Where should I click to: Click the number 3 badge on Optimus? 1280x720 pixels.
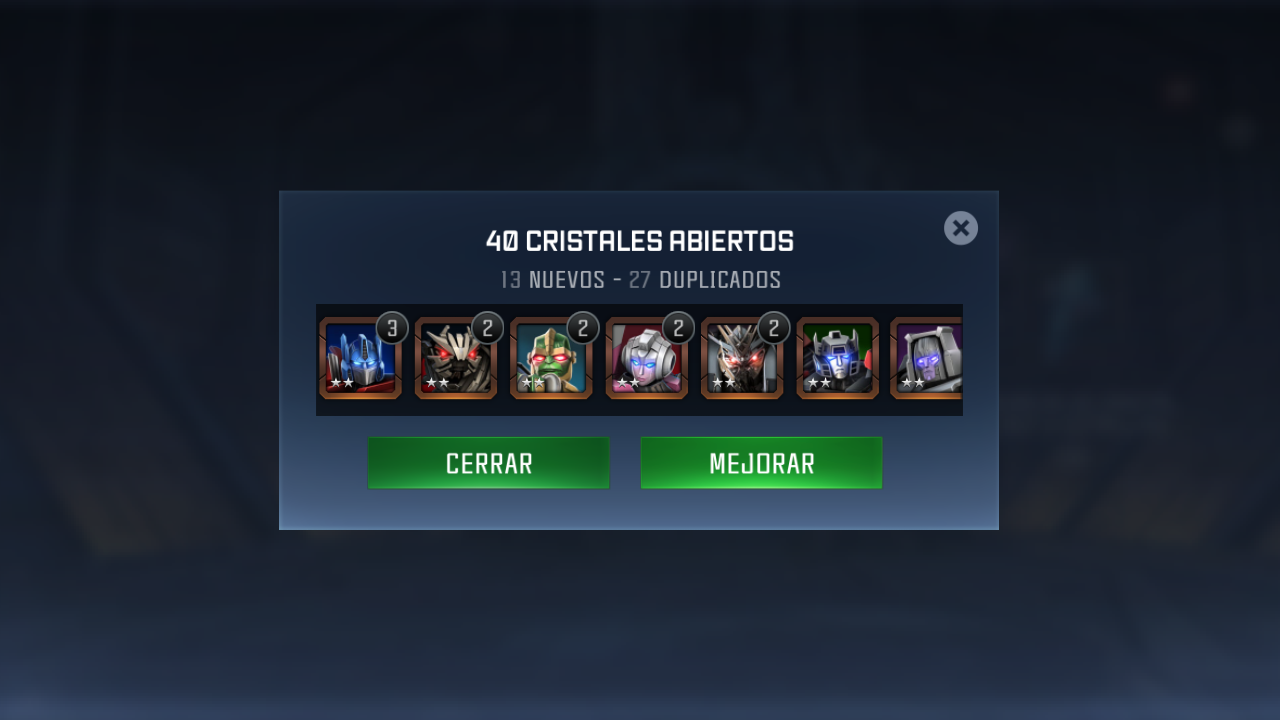(392, 328)
